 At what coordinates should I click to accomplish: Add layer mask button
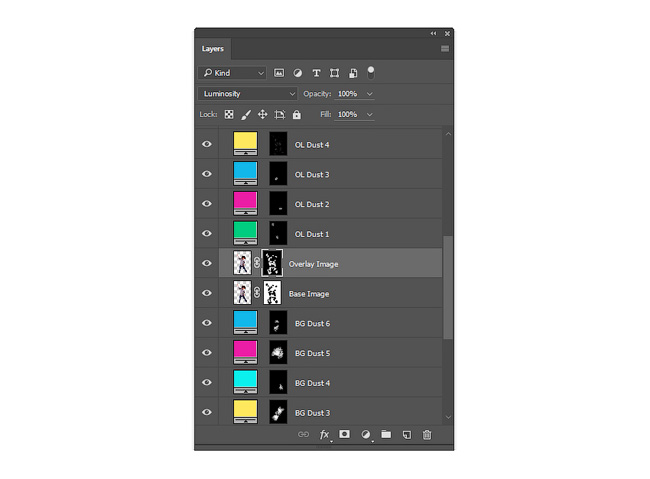point(344,434)
